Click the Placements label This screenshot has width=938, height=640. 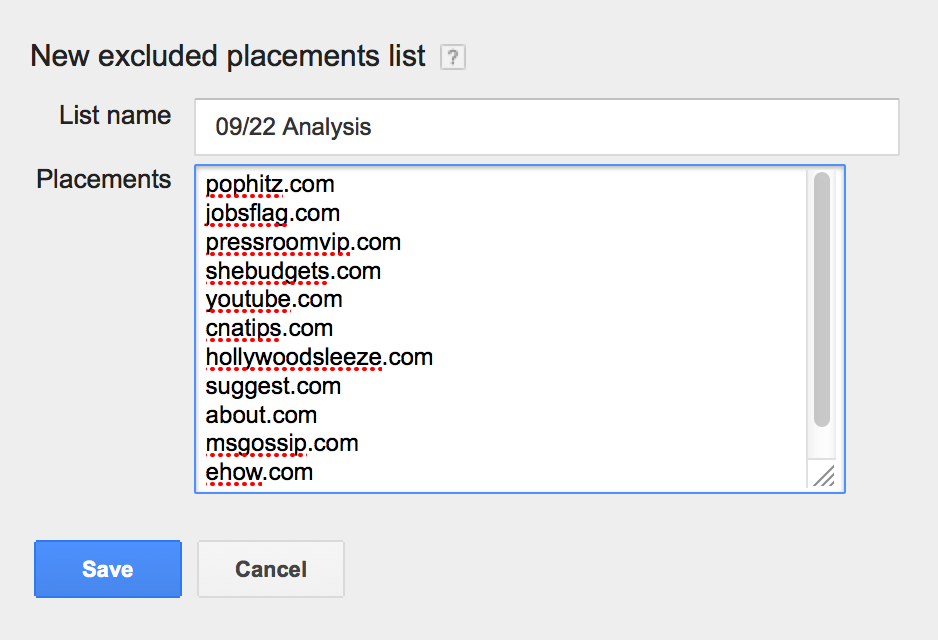[x=103, y=179]
